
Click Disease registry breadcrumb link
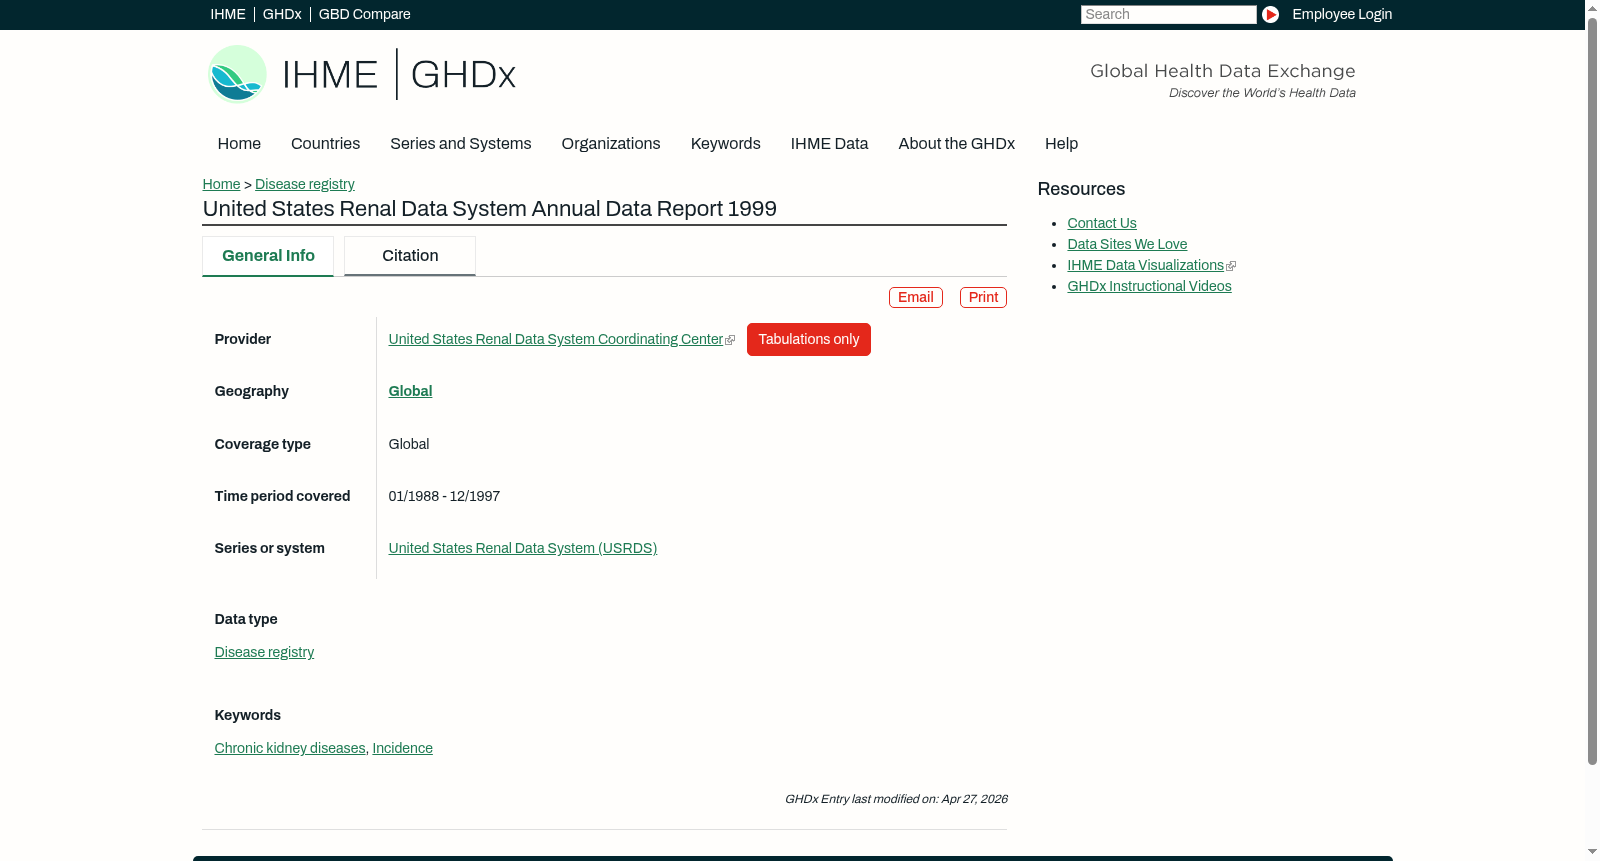pyautogui.click(x=304, y=184)
